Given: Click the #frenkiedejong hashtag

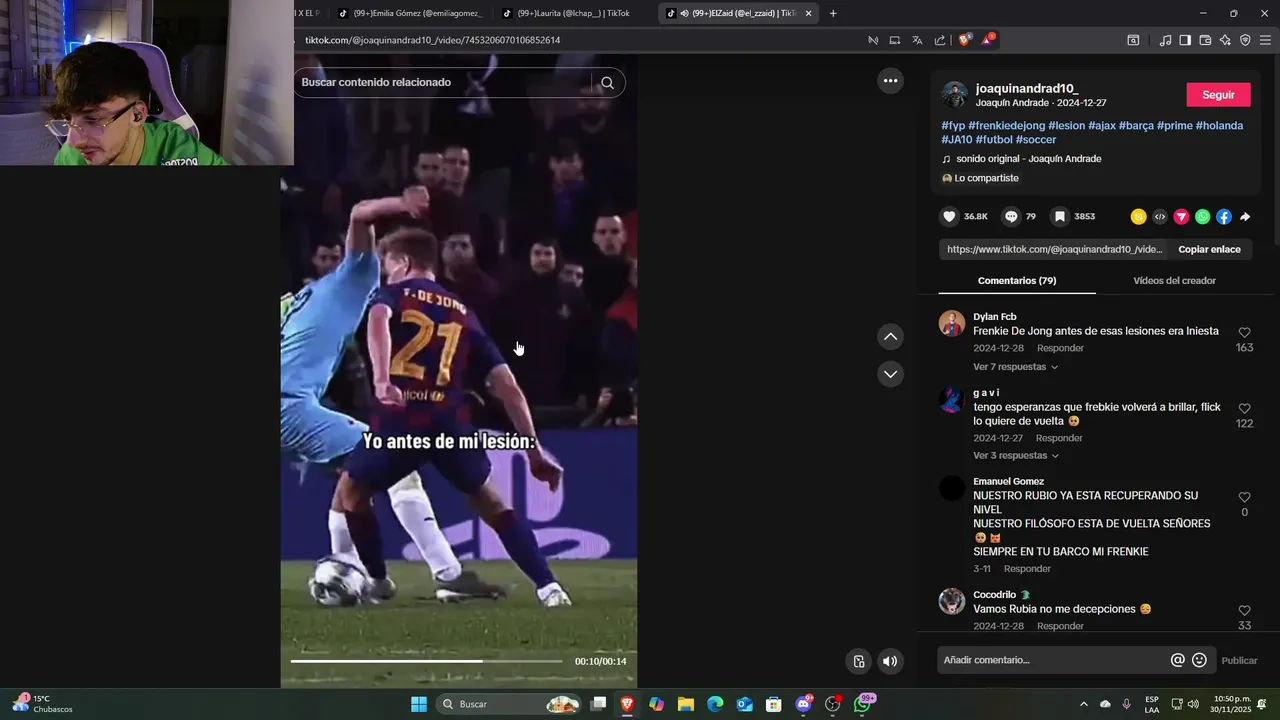Looking at the screenshot, I should pos(1006,126).
